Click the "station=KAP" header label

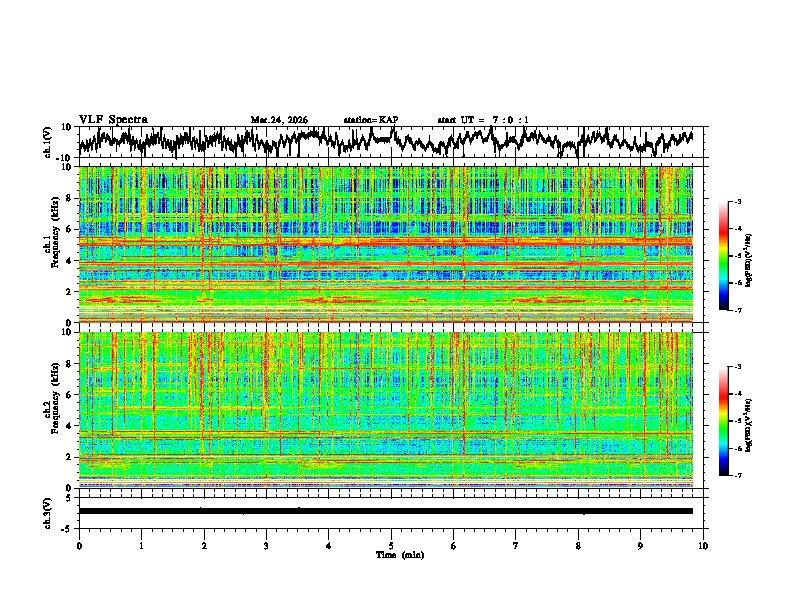(370, 120)
